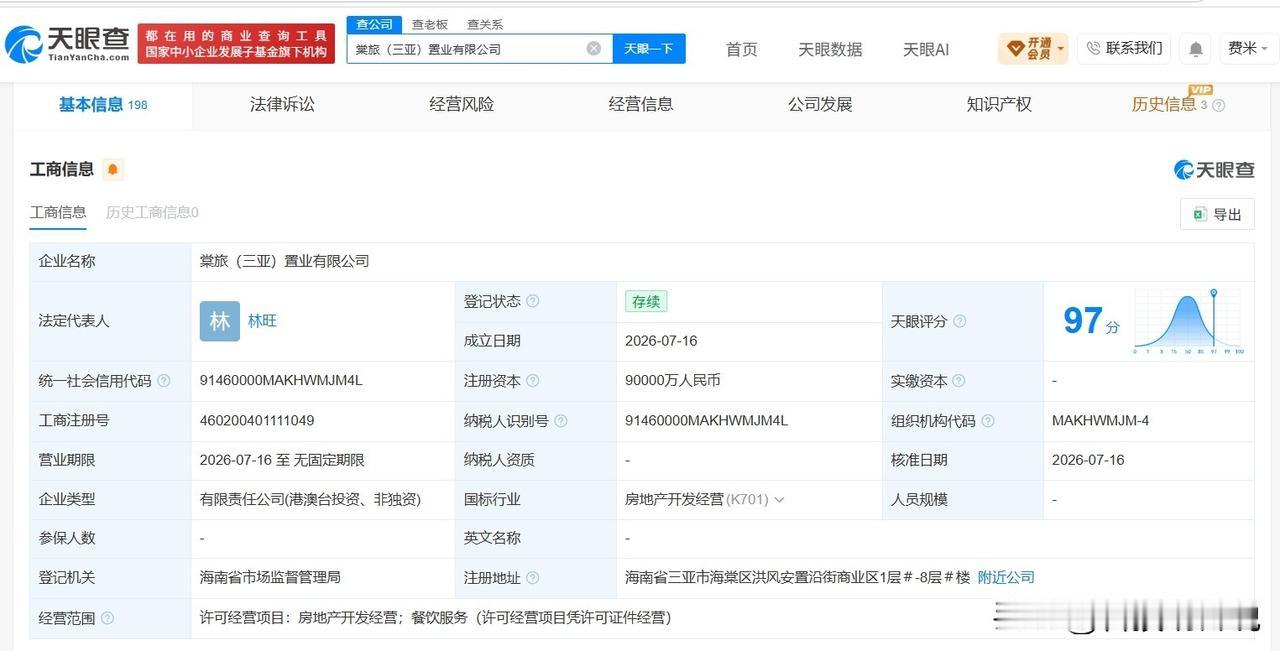
Task: Open the help icon next to 经营范围
Action: tap(108, 618)
